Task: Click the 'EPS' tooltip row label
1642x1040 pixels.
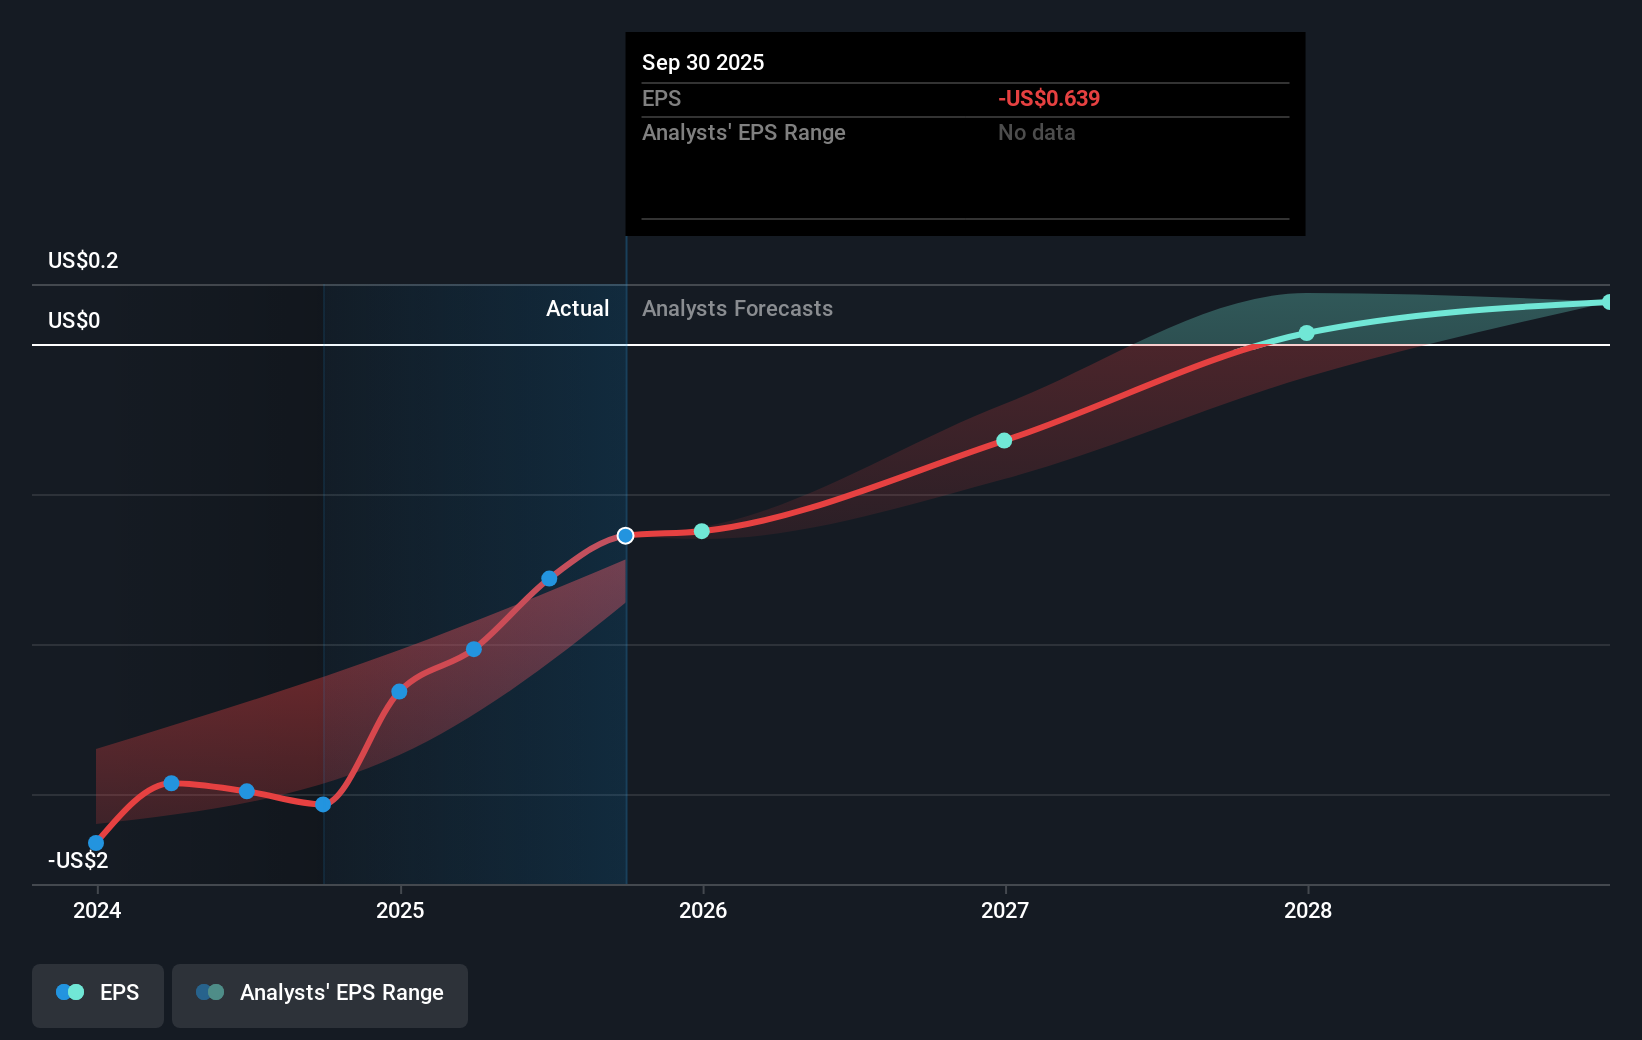Action: click(661, 98)
